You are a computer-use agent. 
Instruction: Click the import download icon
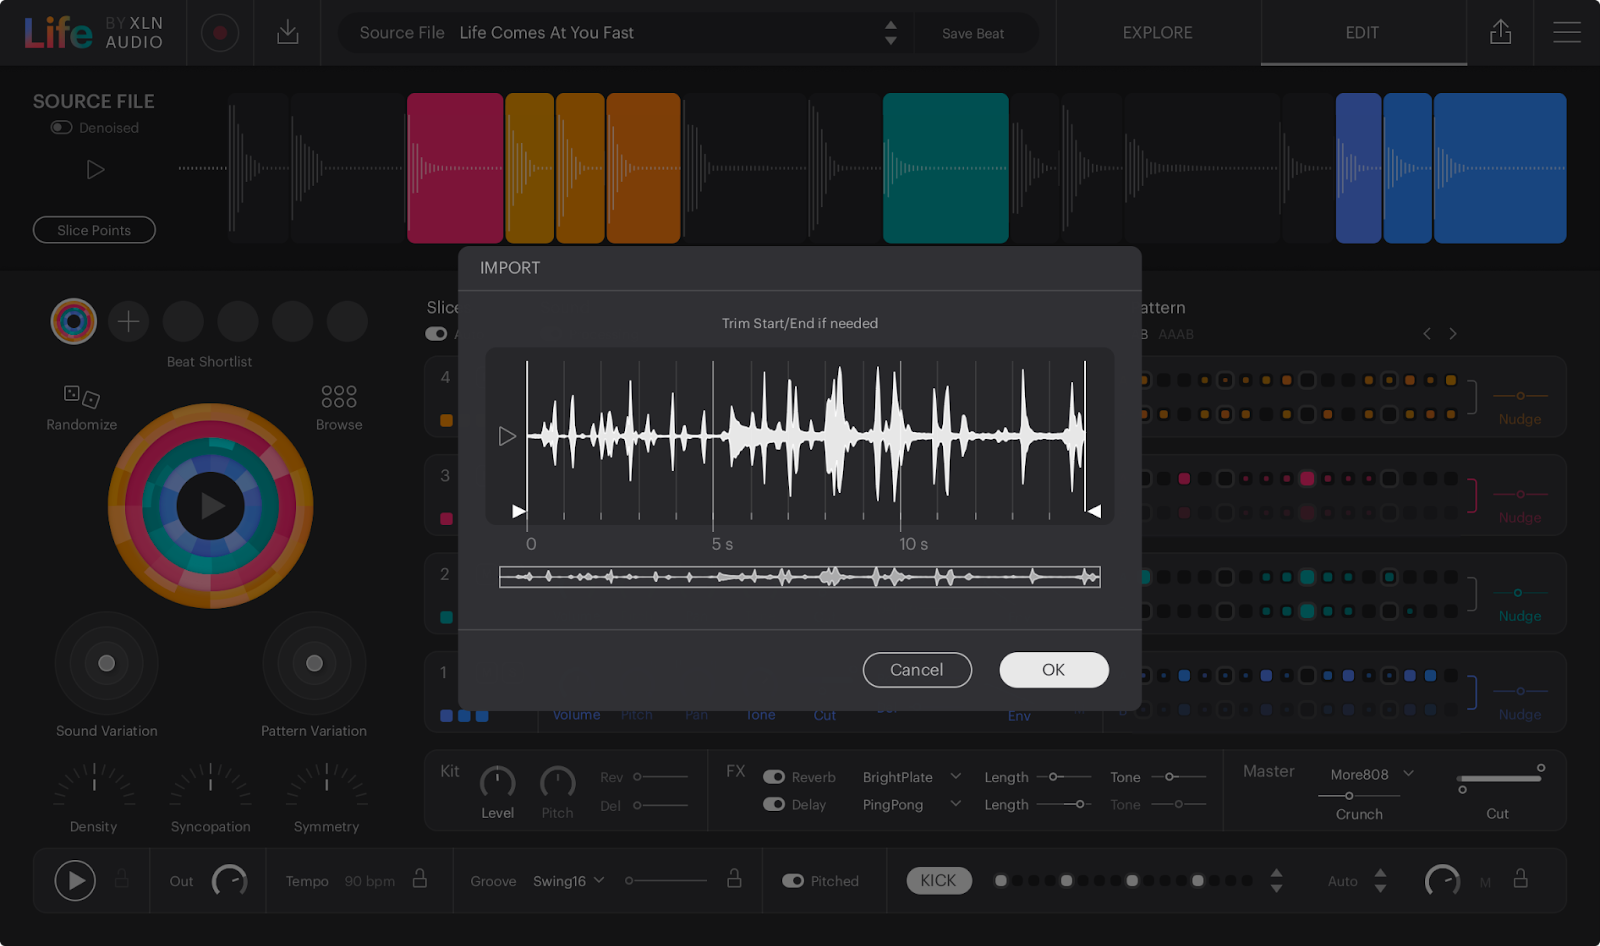(x=288, y=33)
